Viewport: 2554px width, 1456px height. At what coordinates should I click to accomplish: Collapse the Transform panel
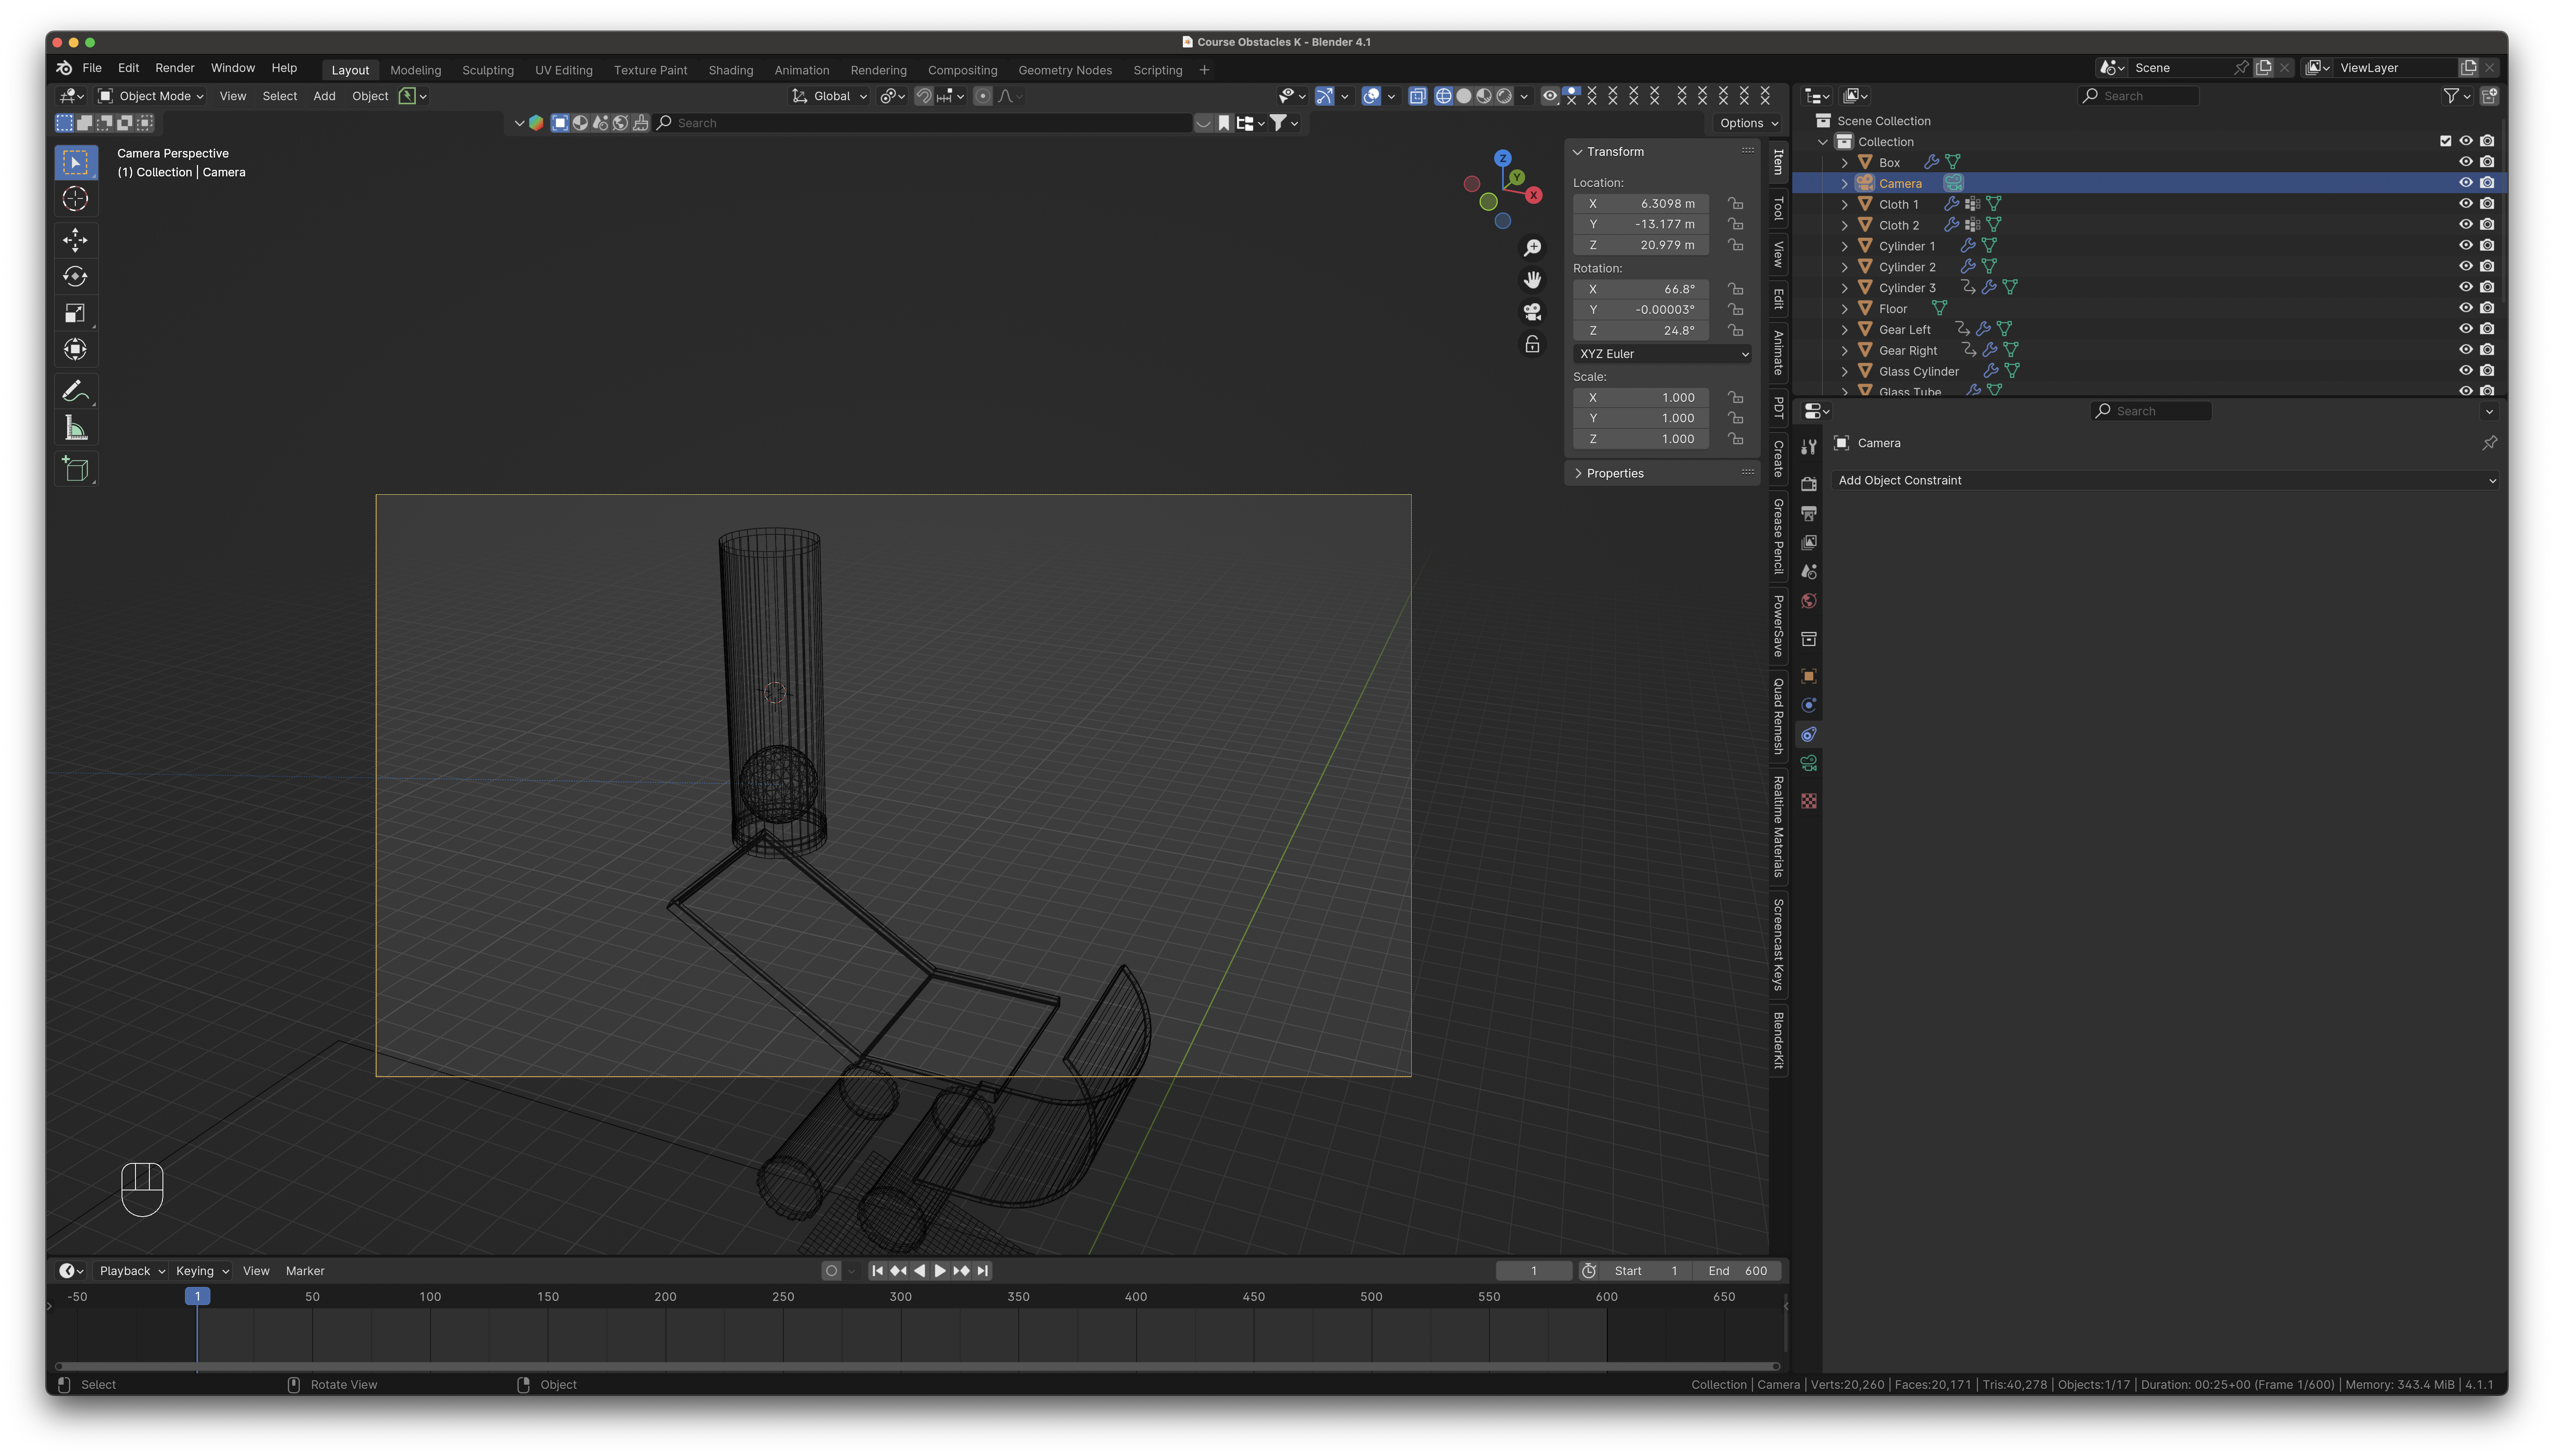1577,152
